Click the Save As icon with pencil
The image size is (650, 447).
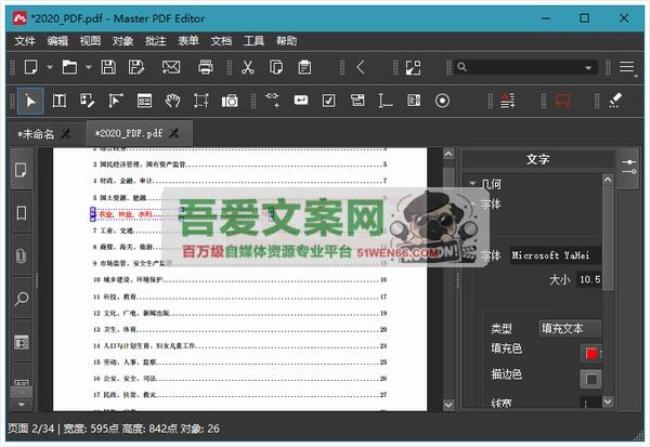coord(136,67)
